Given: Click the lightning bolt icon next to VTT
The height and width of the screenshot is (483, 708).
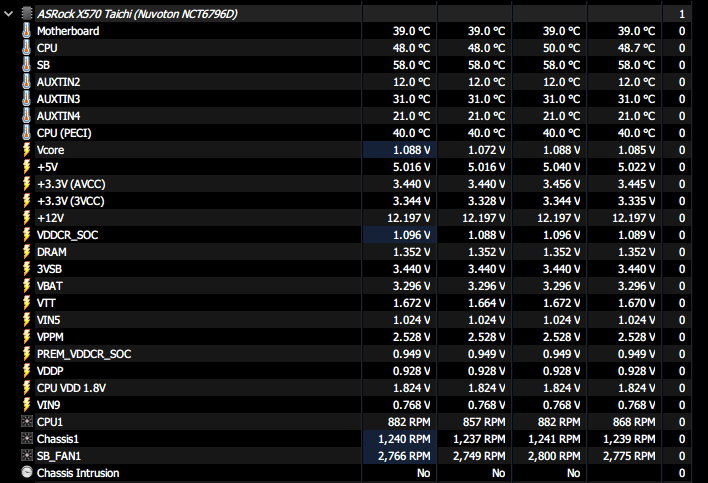Looking at the screenshot, I should coord(27,303).
